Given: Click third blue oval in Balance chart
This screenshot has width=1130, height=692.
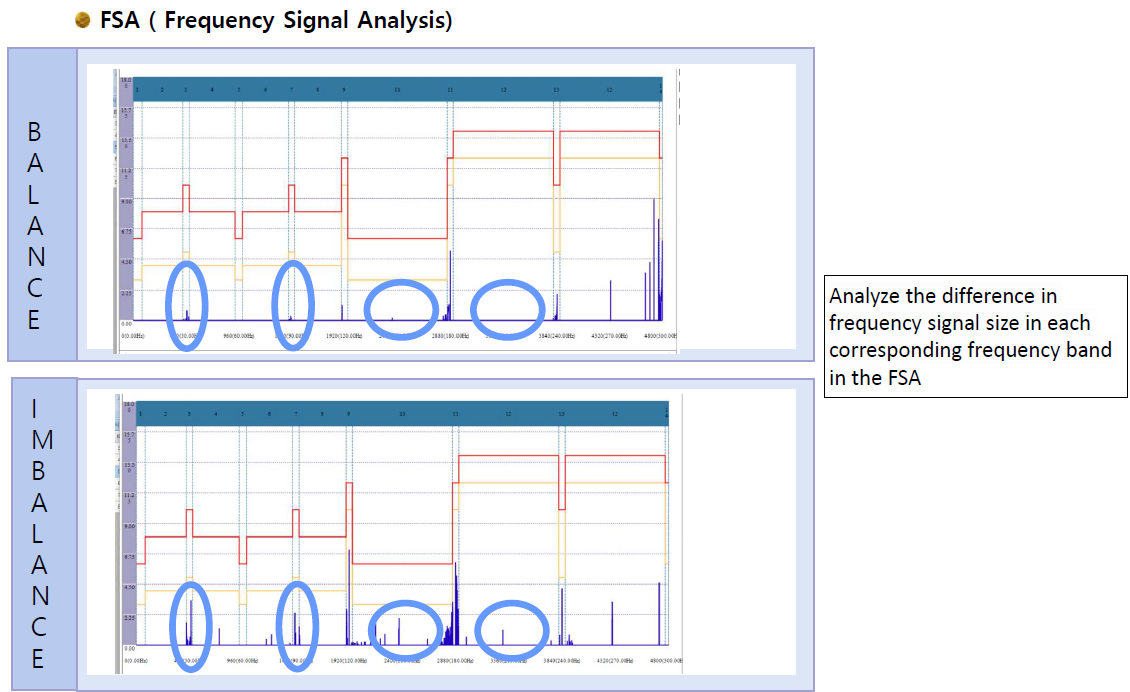Looking at the screenshot, I should point(401,309).
